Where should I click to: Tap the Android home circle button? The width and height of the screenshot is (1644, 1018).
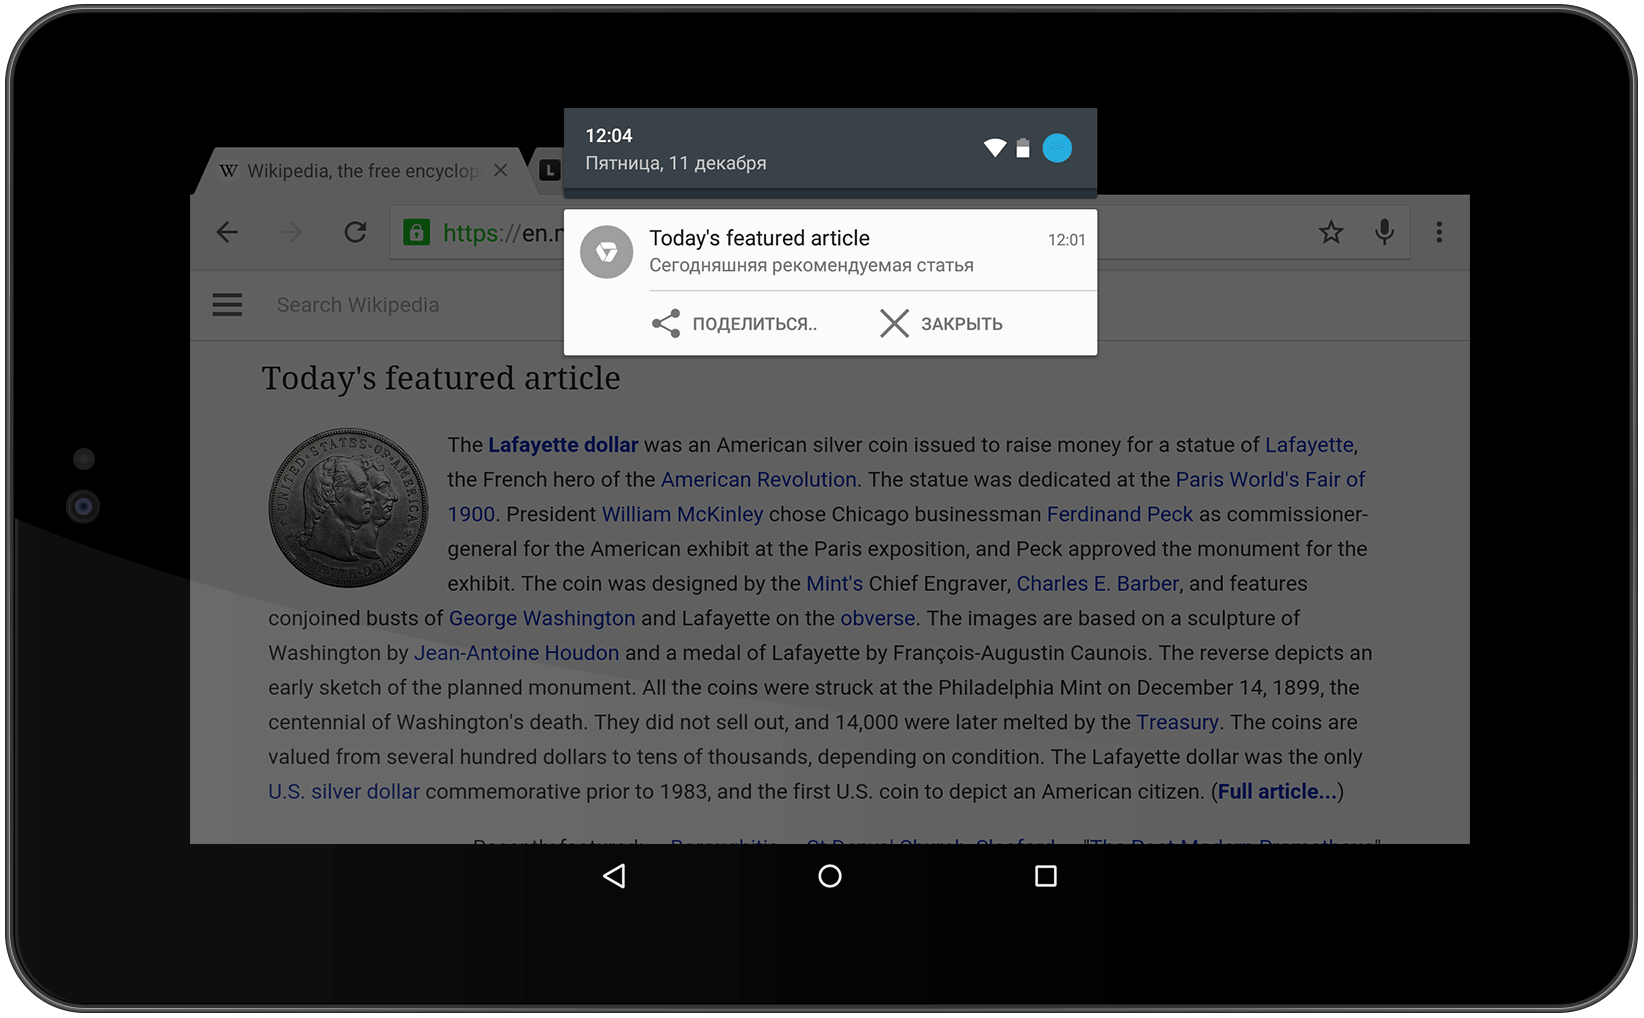(x=830, y=876)
